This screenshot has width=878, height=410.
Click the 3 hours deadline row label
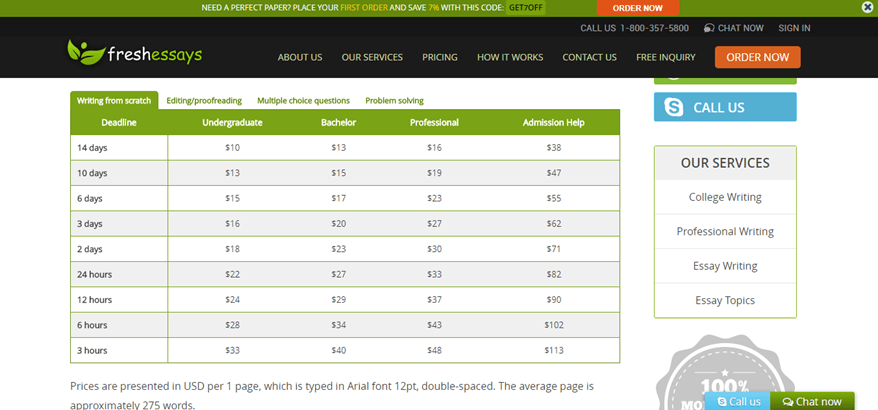click(x=92, y=350)
